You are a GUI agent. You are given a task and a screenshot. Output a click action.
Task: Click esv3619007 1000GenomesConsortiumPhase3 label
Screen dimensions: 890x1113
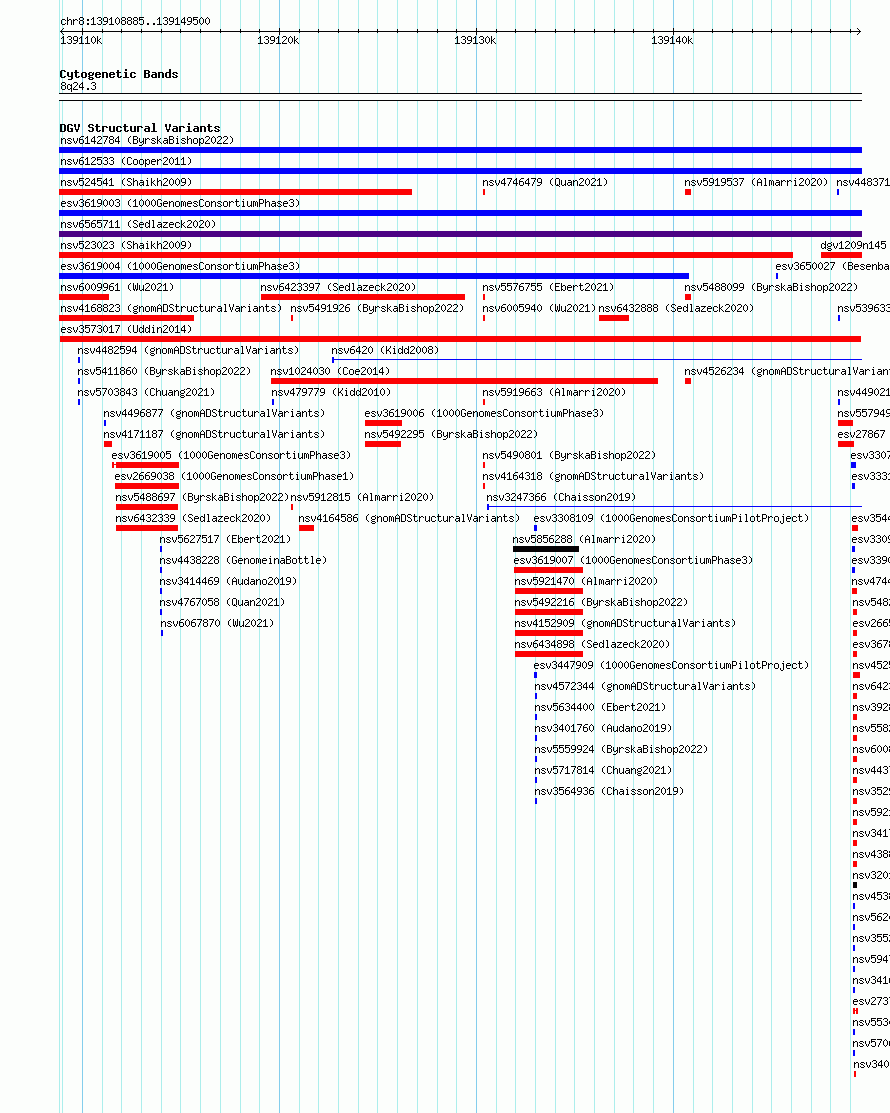tap(634, 561)
